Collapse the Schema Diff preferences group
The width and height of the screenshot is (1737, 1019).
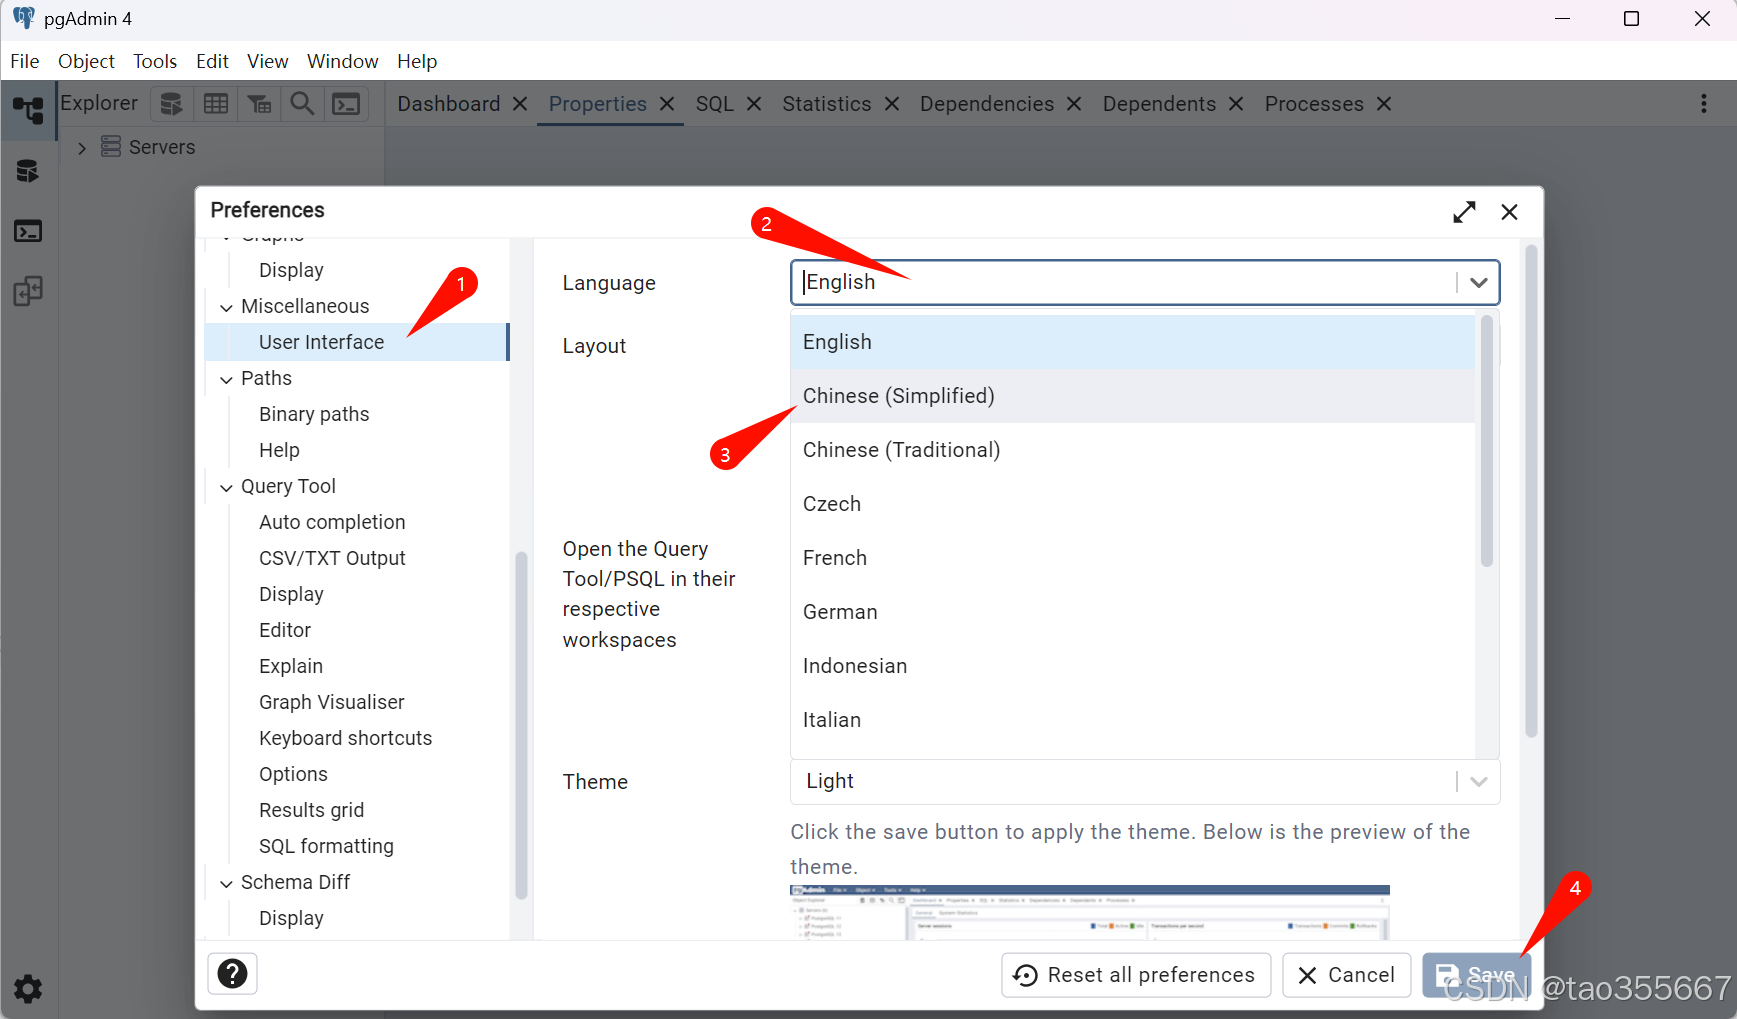tap(226, 883)
